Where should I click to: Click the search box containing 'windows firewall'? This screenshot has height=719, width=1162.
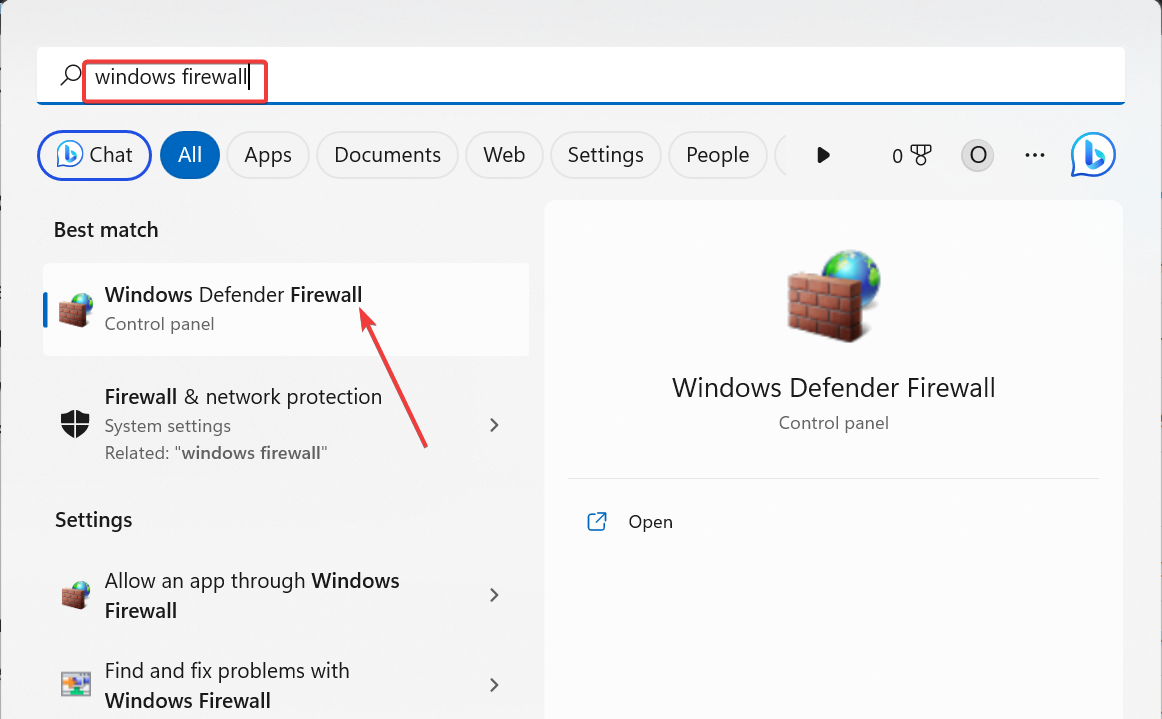581,76
